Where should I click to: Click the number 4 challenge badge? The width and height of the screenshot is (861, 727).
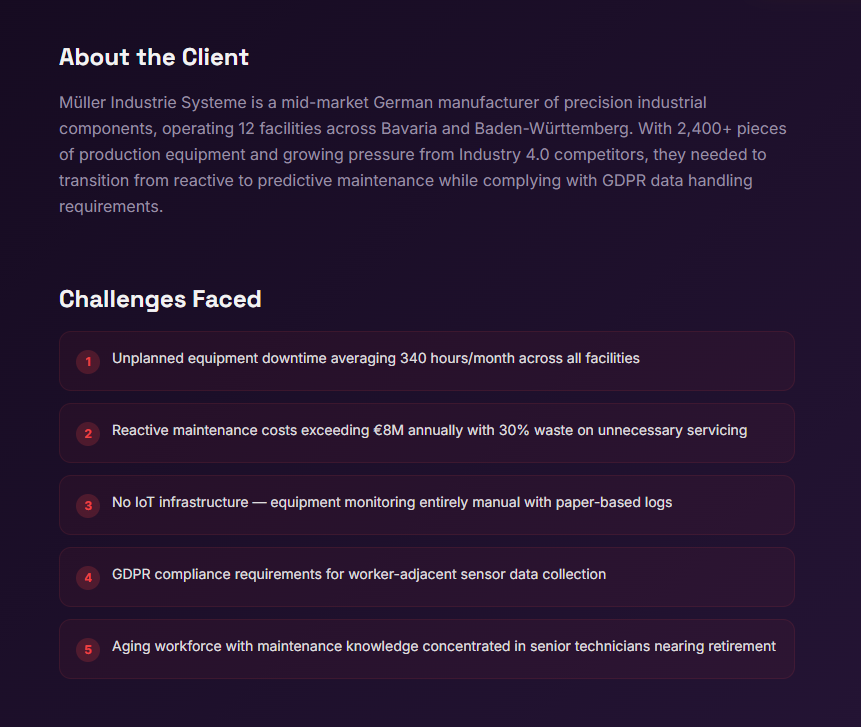click(88, 578)
